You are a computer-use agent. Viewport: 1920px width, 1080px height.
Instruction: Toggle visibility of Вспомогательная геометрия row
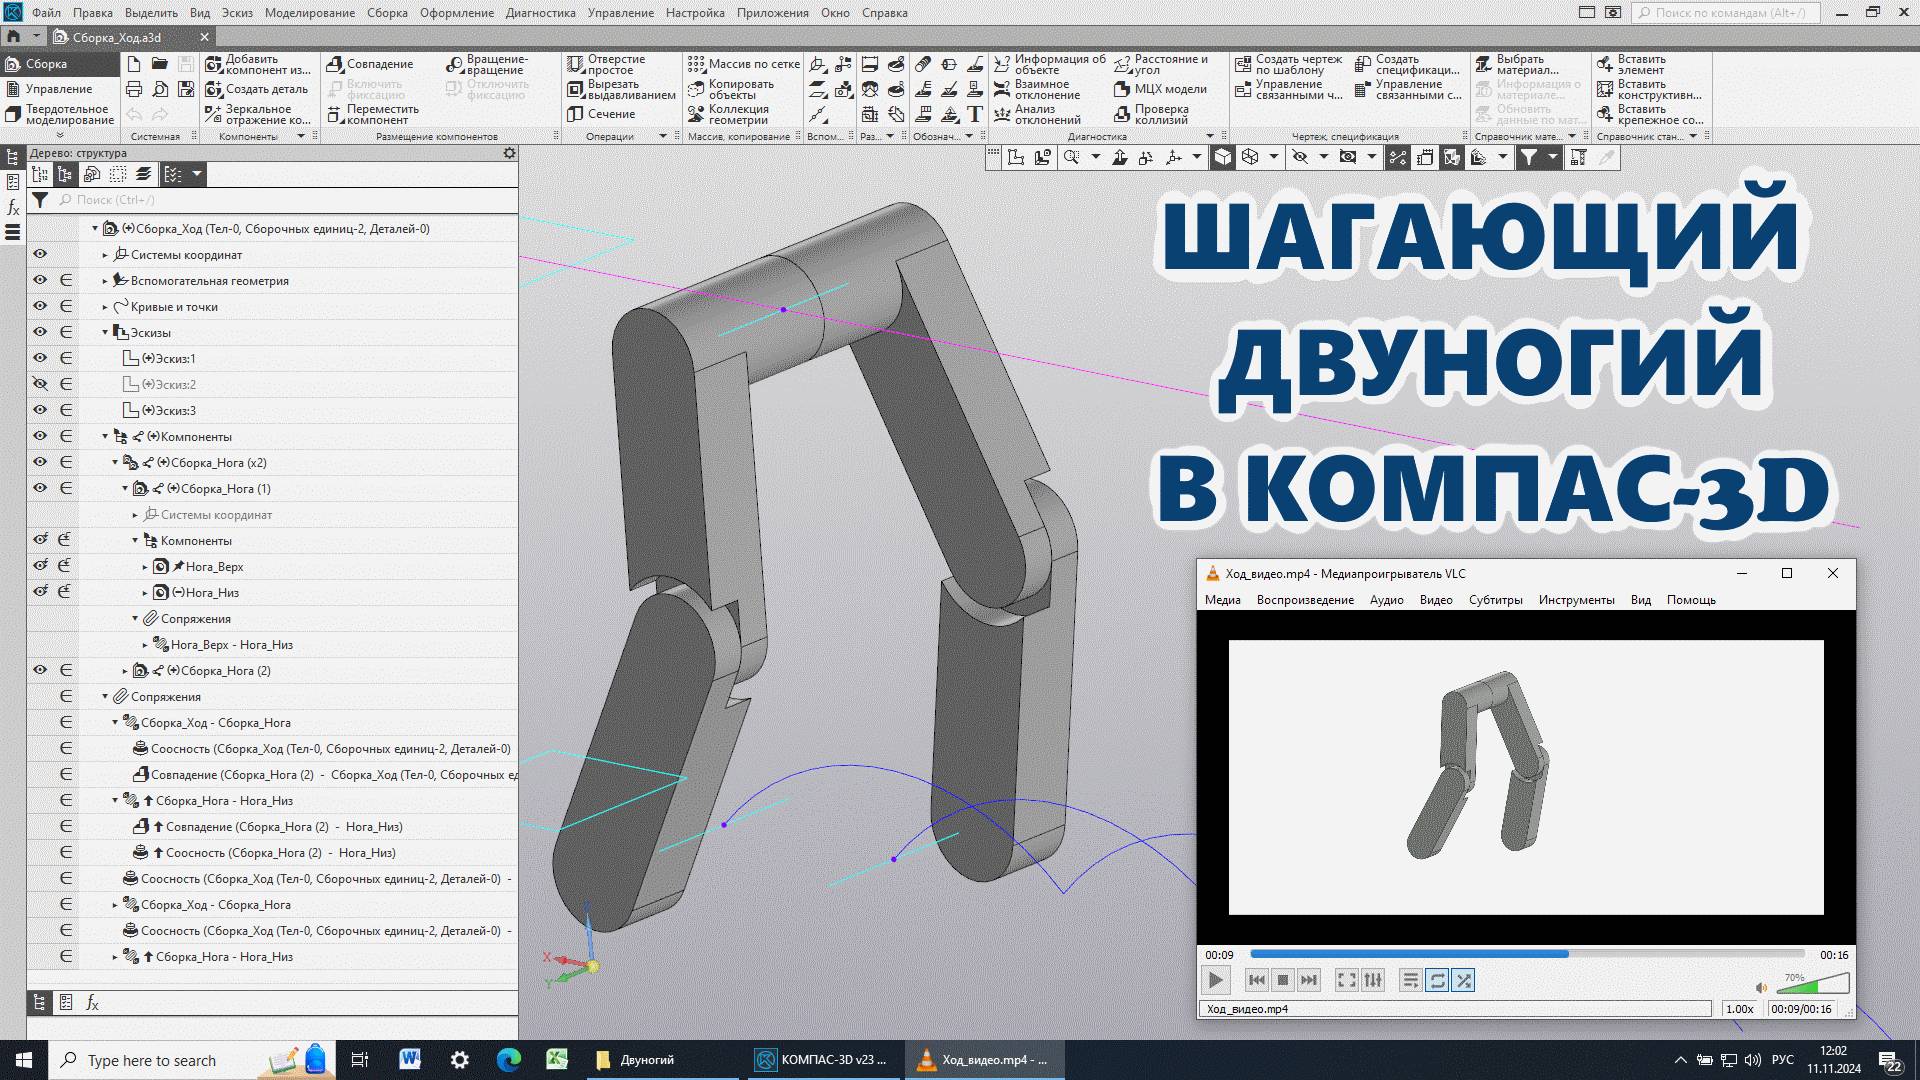[40, 280]
